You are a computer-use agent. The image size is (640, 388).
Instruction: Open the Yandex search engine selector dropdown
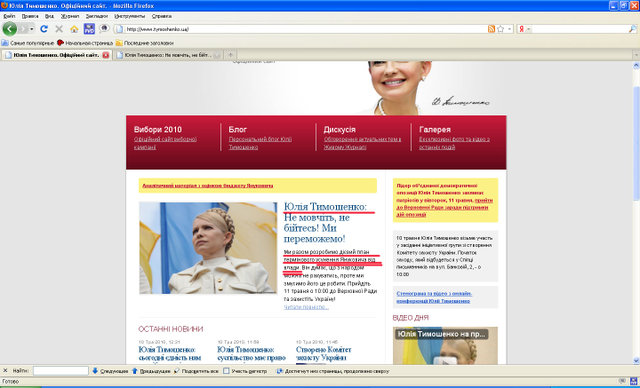point(524,29)
